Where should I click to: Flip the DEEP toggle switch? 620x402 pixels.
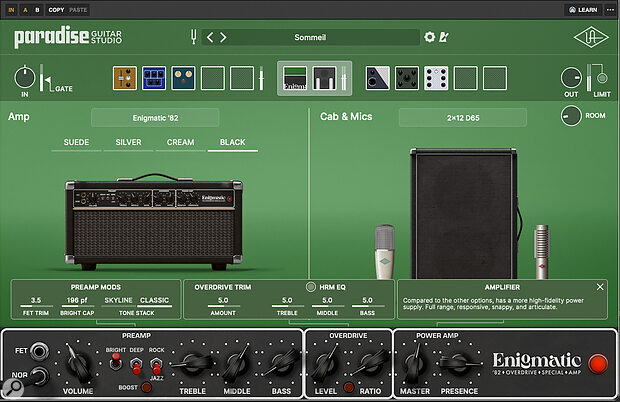tap(136, 364)
